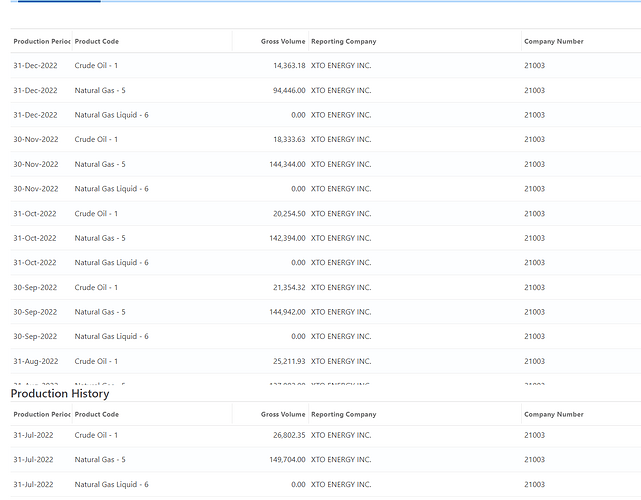Viewport: 641px width, 500px height.
Task: Select gross volume value 25,211.93
Action: (x=289, y=361)
